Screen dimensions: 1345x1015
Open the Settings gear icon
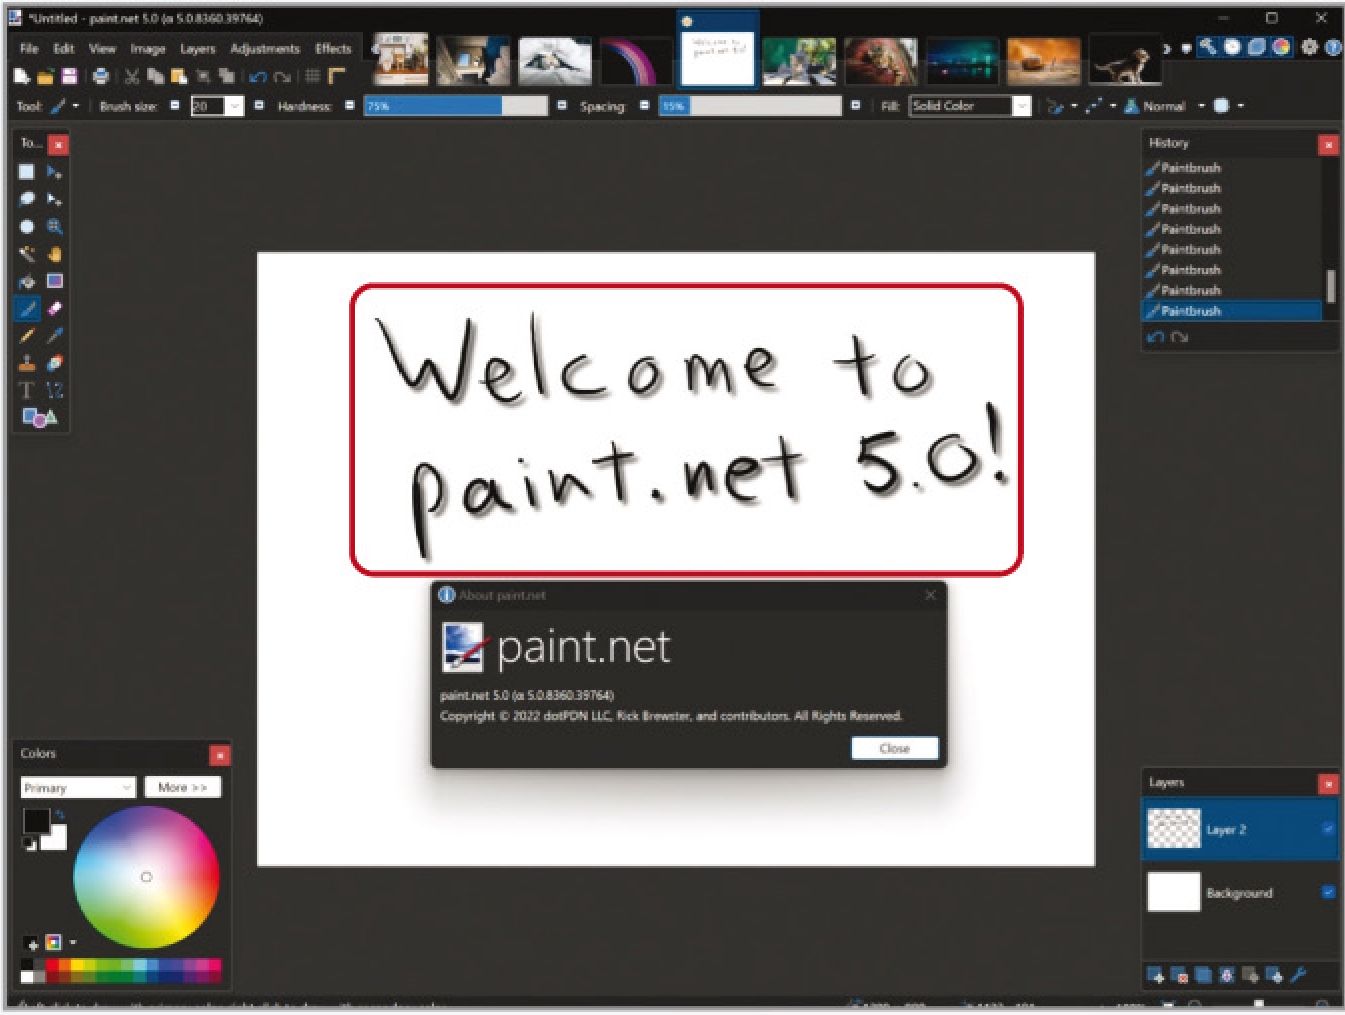click(1309, 47)
